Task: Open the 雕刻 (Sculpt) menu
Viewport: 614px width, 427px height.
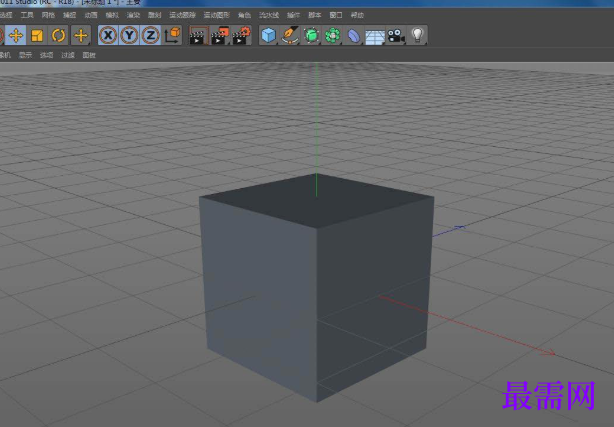Action: tap(155, 15)
